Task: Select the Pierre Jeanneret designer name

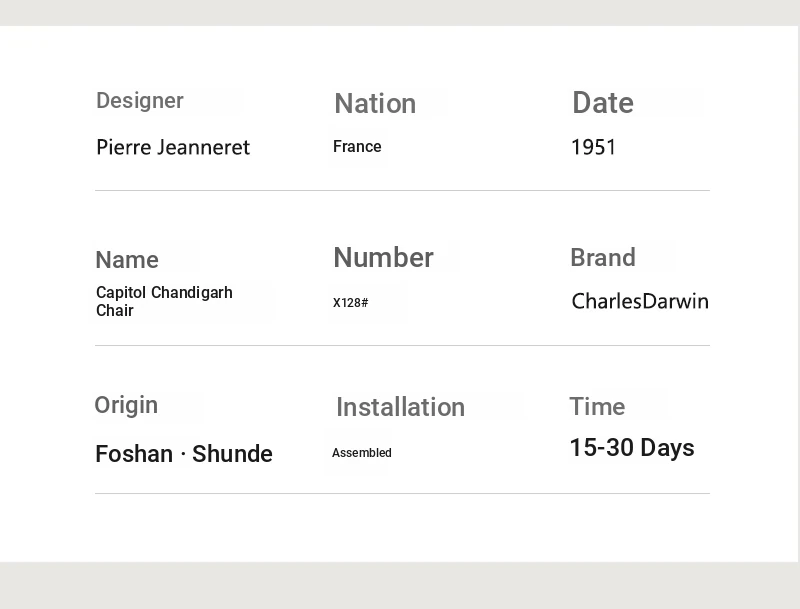Action: pos(173,148)
